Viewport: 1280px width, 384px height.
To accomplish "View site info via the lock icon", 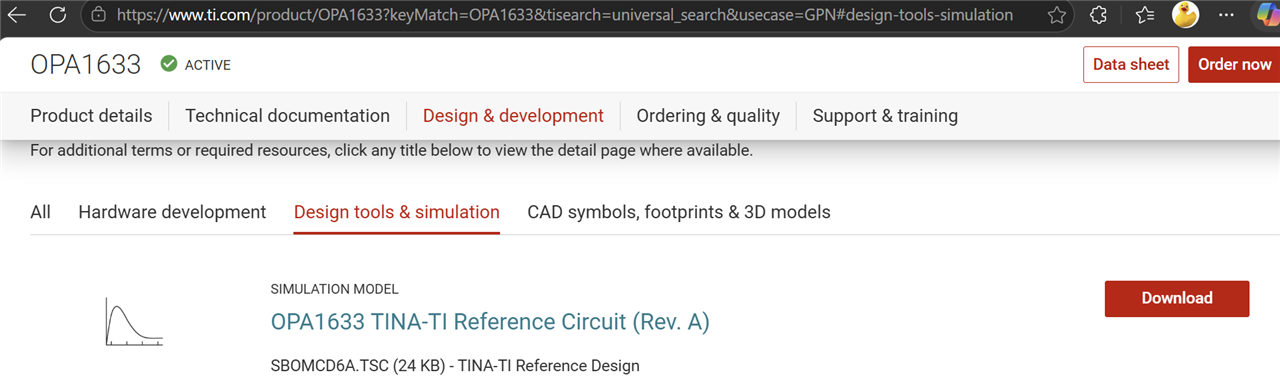I will click(97, 15).
